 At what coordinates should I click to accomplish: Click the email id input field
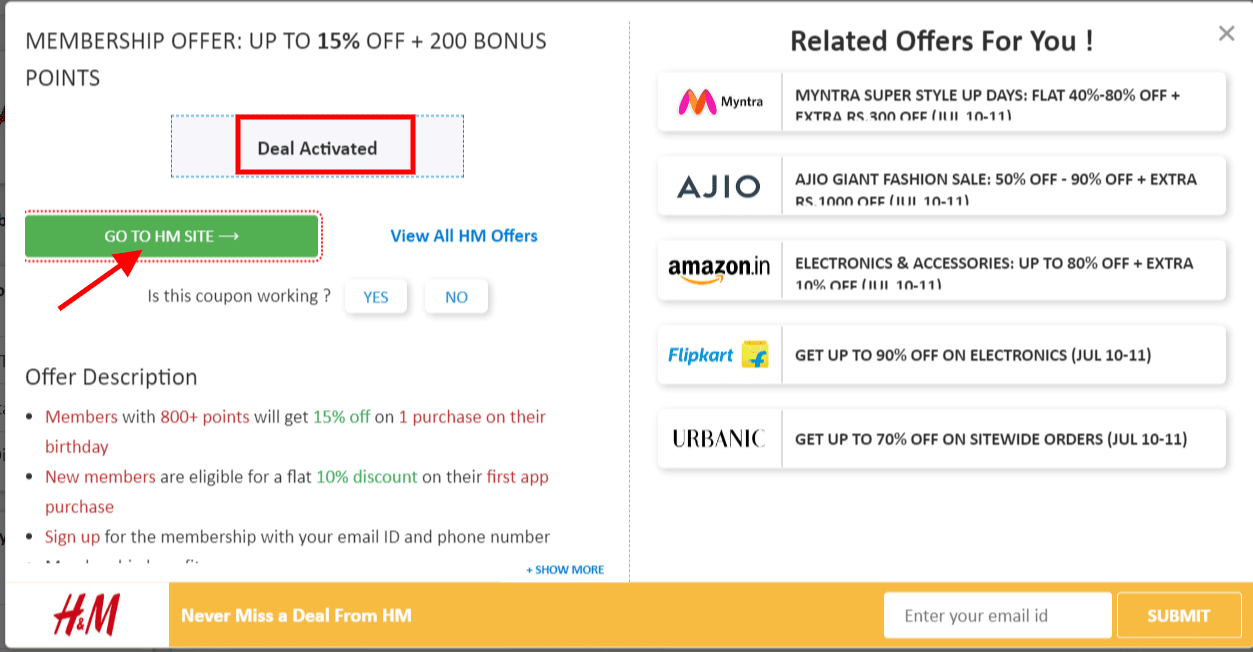[x=997, y=615]
